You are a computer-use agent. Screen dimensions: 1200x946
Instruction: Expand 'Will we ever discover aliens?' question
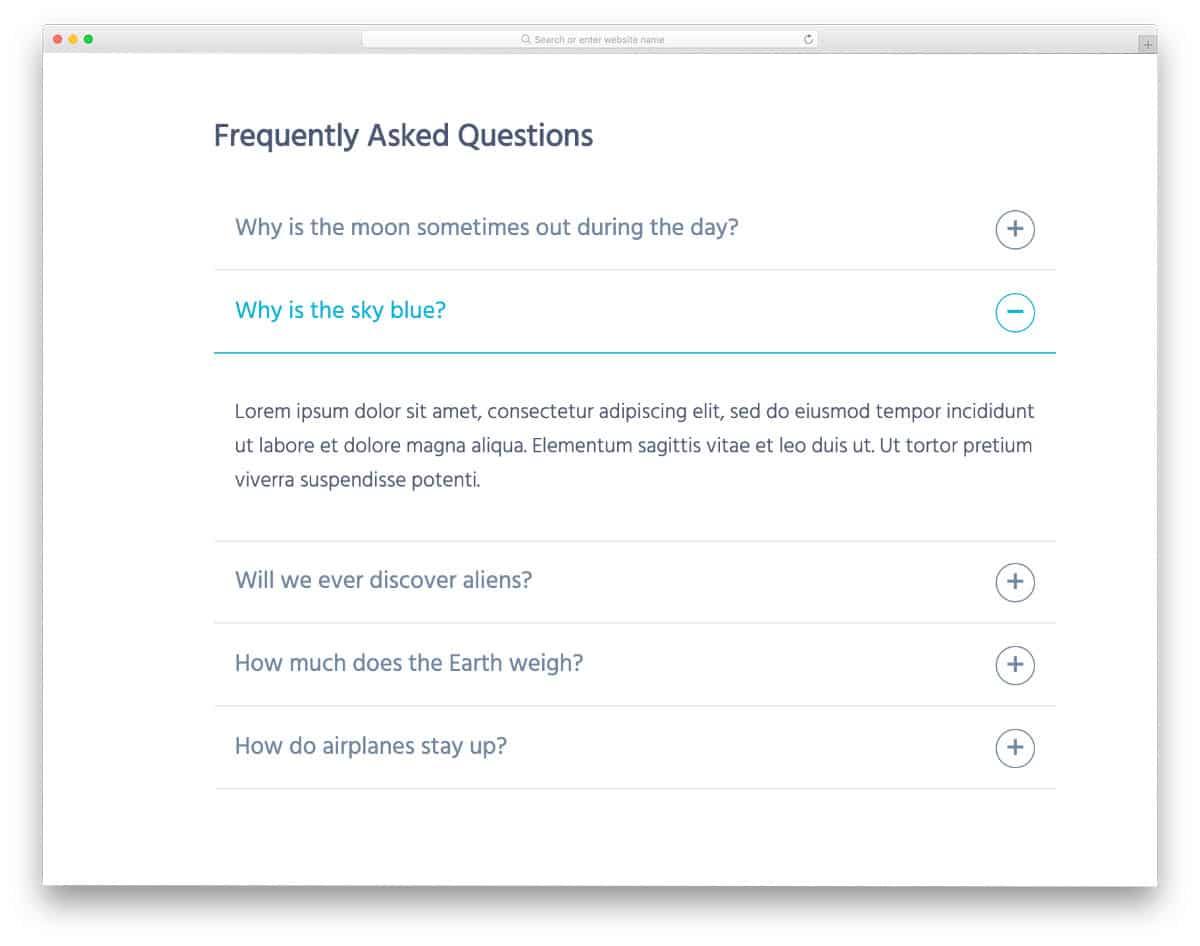click(x=383, y=580)
